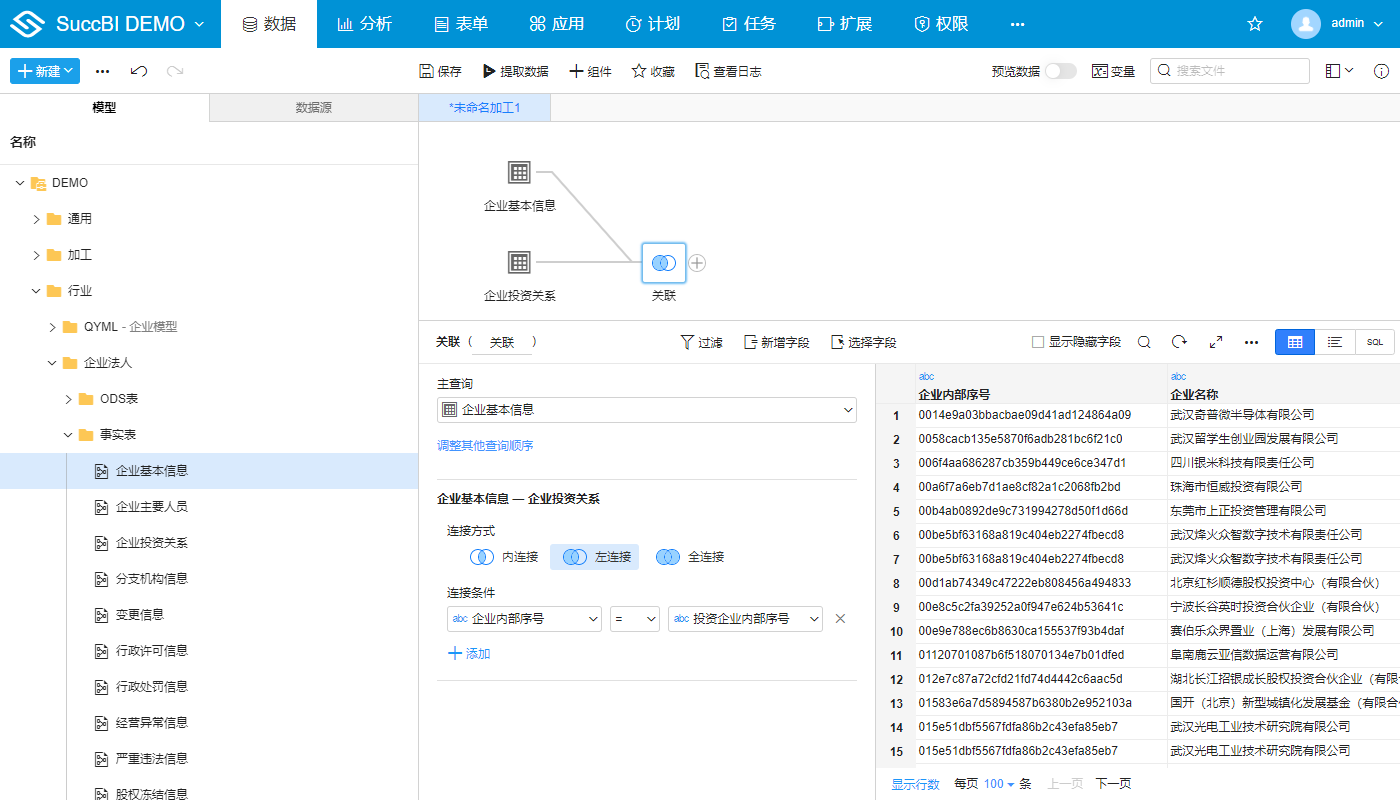The image size is (1400, 800).
Task: Switch to SQL view
Action: (x=1375, y=342)
